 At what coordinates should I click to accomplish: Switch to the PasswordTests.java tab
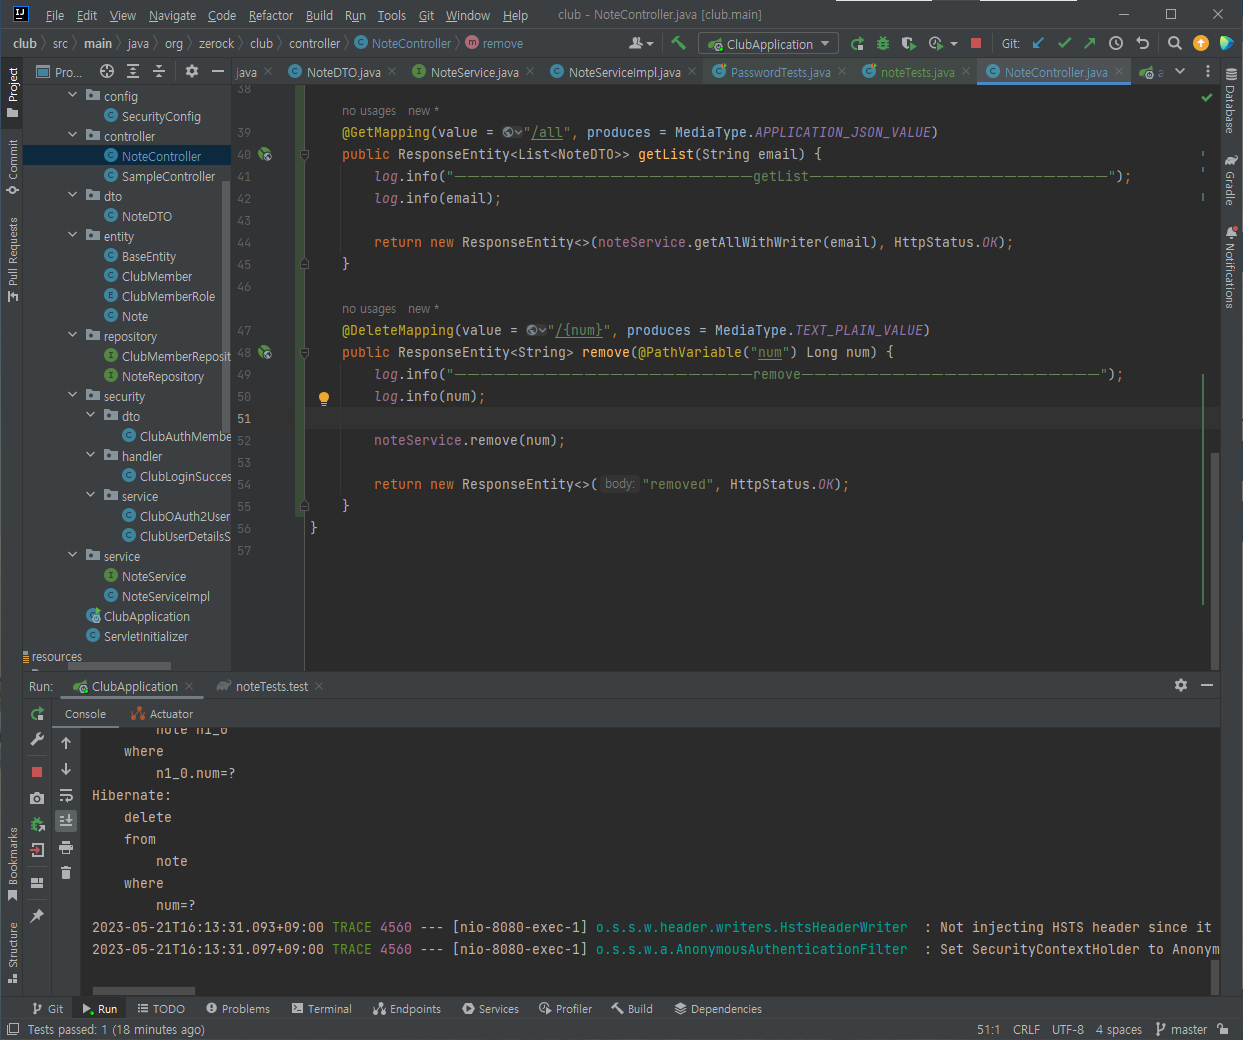click(x=780, y=72)
